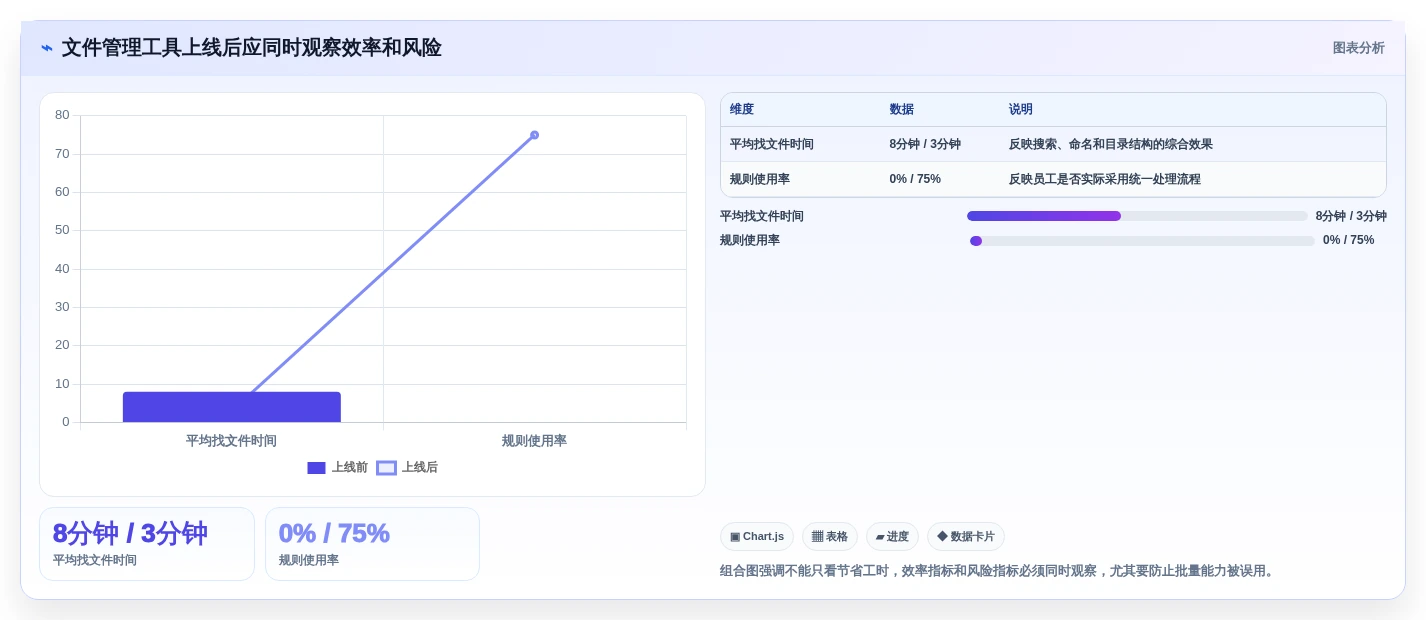Click the 8分钟 / 3分钟 value beside progress bar
This screenshot has height=620, width=1426.
point(1351,216)
